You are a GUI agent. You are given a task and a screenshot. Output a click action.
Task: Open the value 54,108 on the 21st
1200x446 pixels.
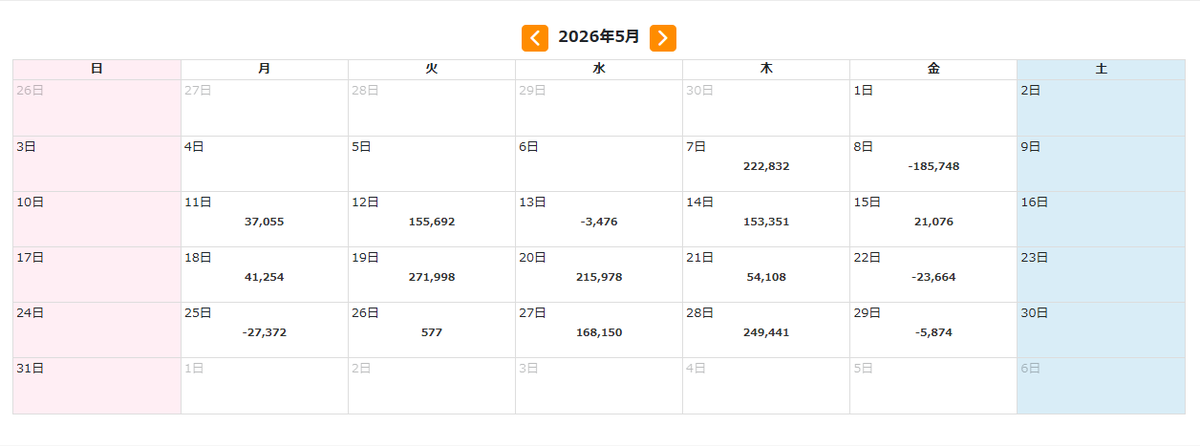pos(766,276)
